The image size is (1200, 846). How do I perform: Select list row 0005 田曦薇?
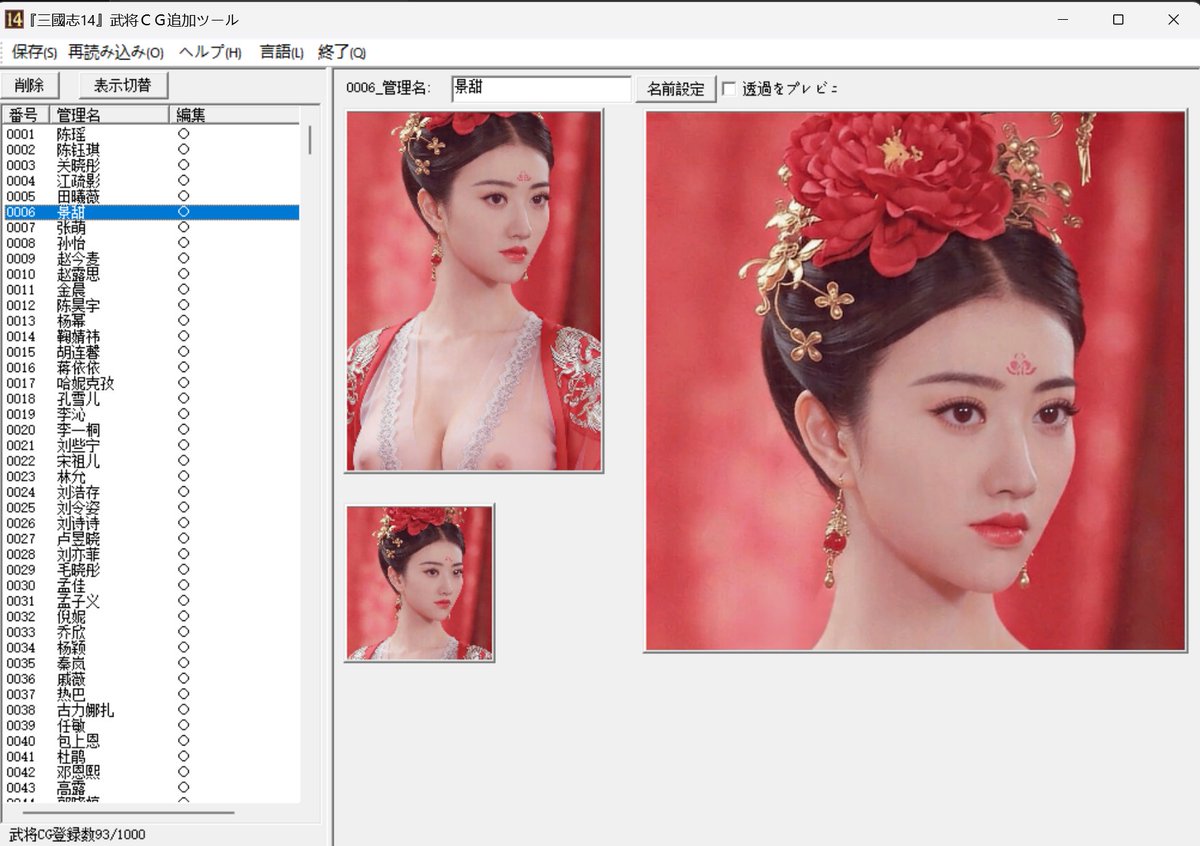point(151,196)
